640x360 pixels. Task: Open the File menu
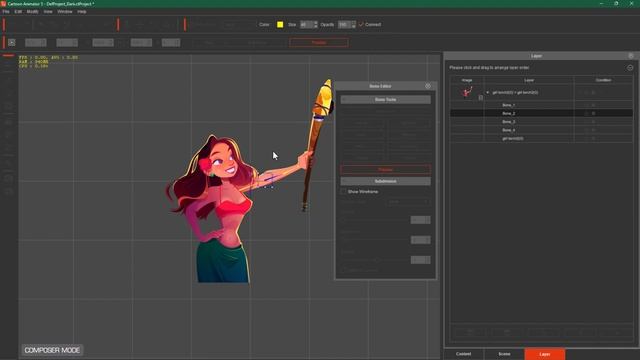(x=6, y=12)
